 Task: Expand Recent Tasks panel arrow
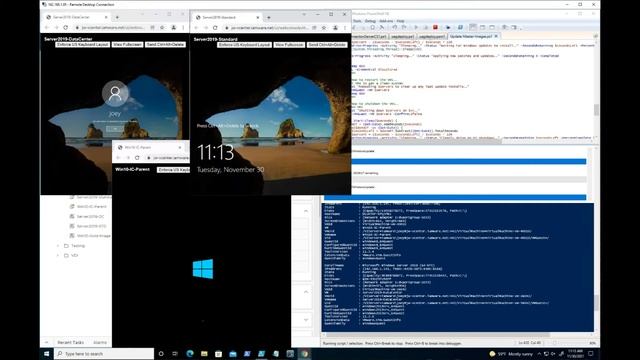point(47,342)
